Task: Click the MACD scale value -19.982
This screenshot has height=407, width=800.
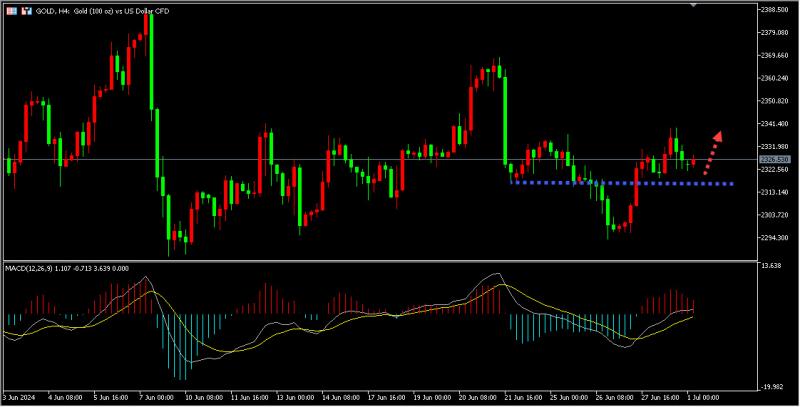Action: click(x=772, y=387)
